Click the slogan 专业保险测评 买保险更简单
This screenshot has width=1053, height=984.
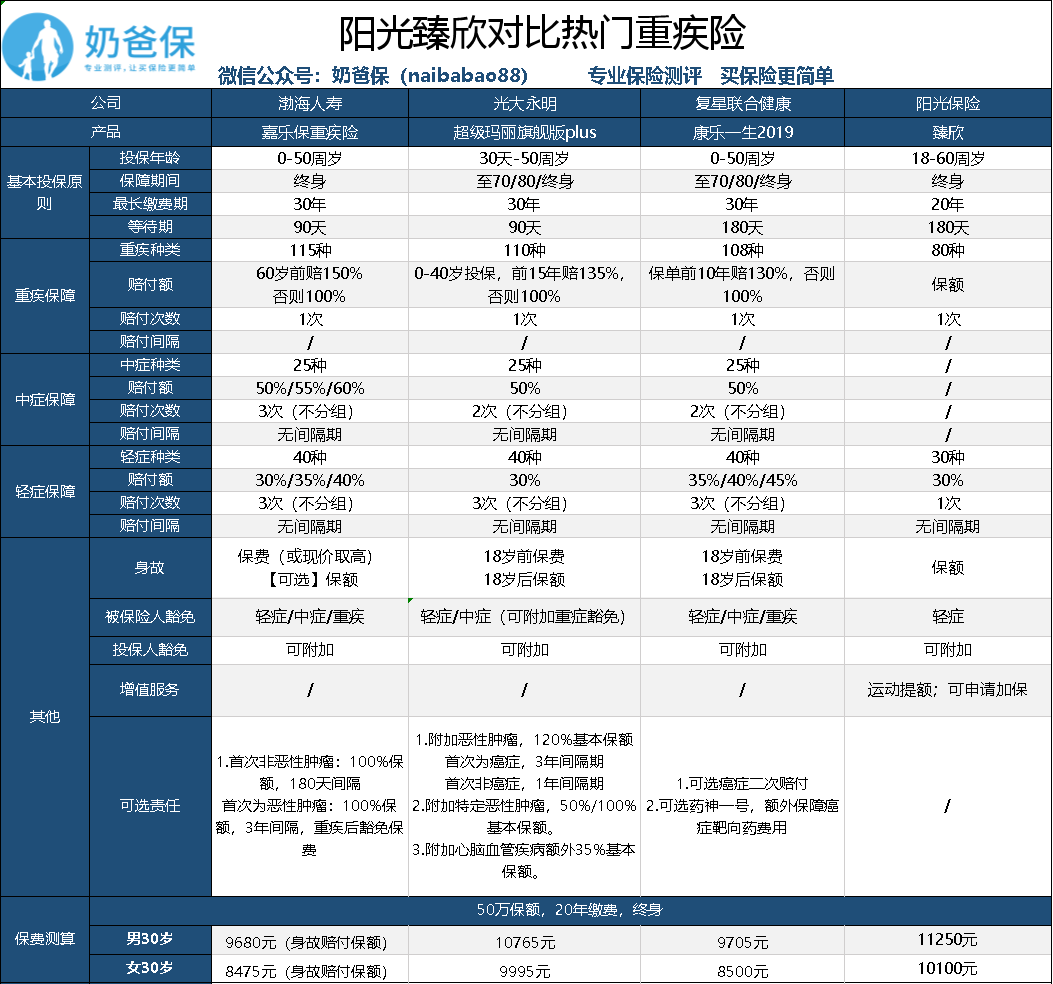click(711, 75)
